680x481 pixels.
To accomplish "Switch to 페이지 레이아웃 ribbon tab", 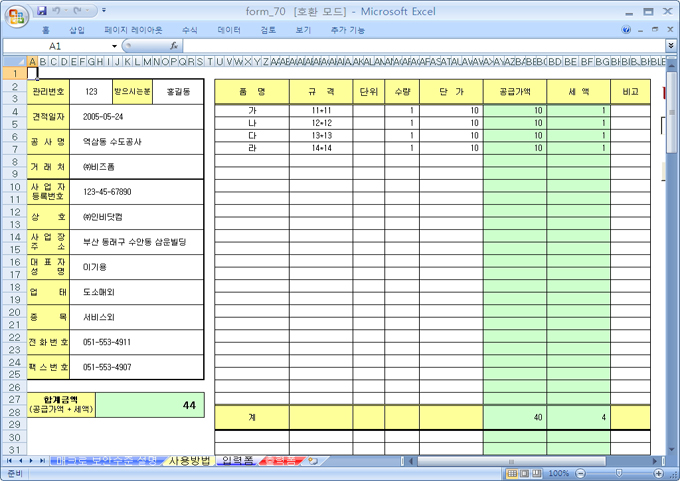I will point(133,30).
